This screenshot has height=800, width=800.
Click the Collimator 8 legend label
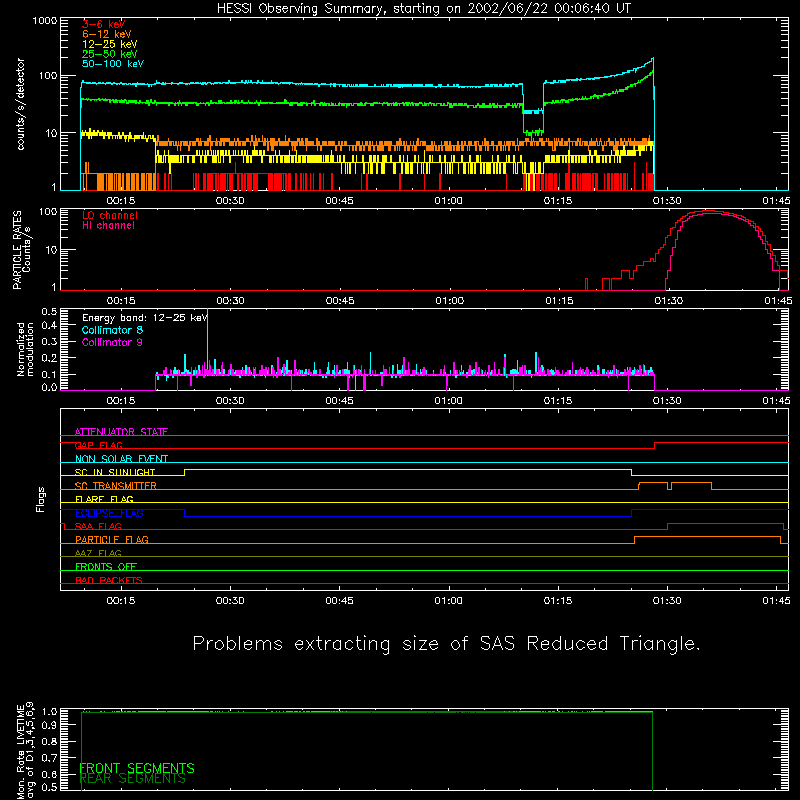pyautogui.click(x=112, y=330)
